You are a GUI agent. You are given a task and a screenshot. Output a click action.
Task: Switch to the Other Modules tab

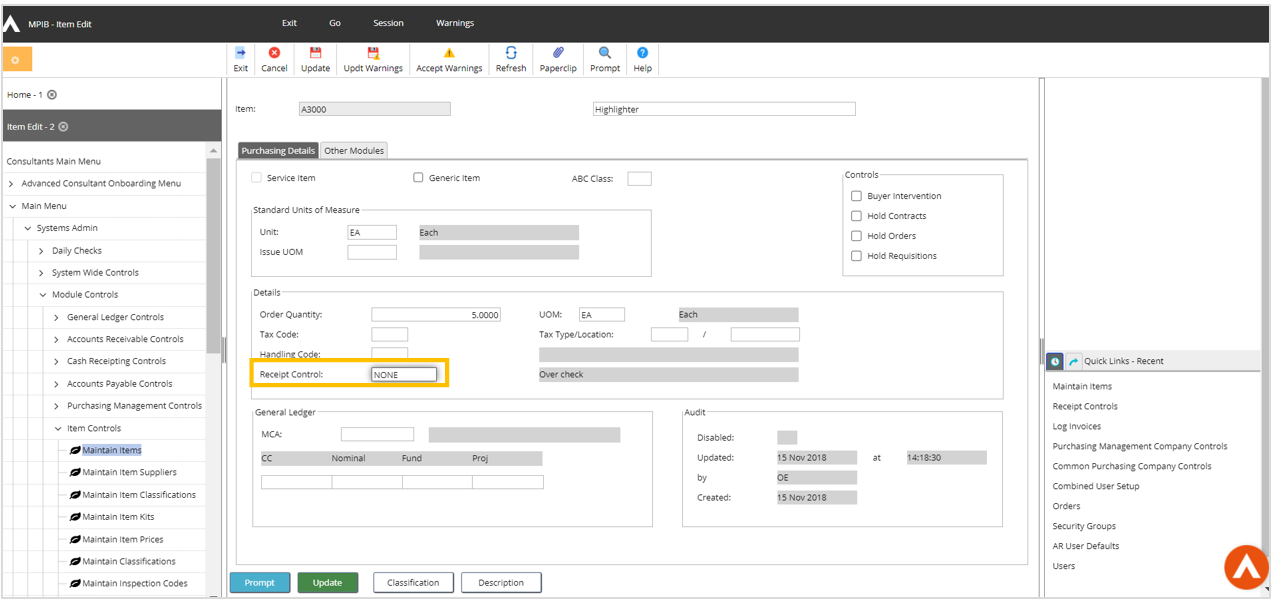pos(354,150)
